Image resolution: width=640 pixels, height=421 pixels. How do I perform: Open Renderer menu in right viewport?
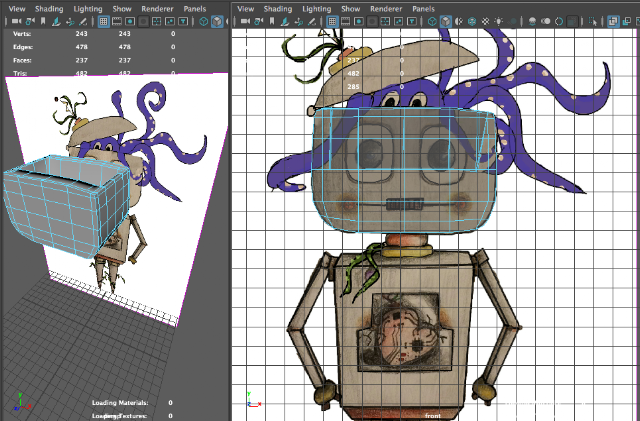pyautogui.click(x=386, y=9)
